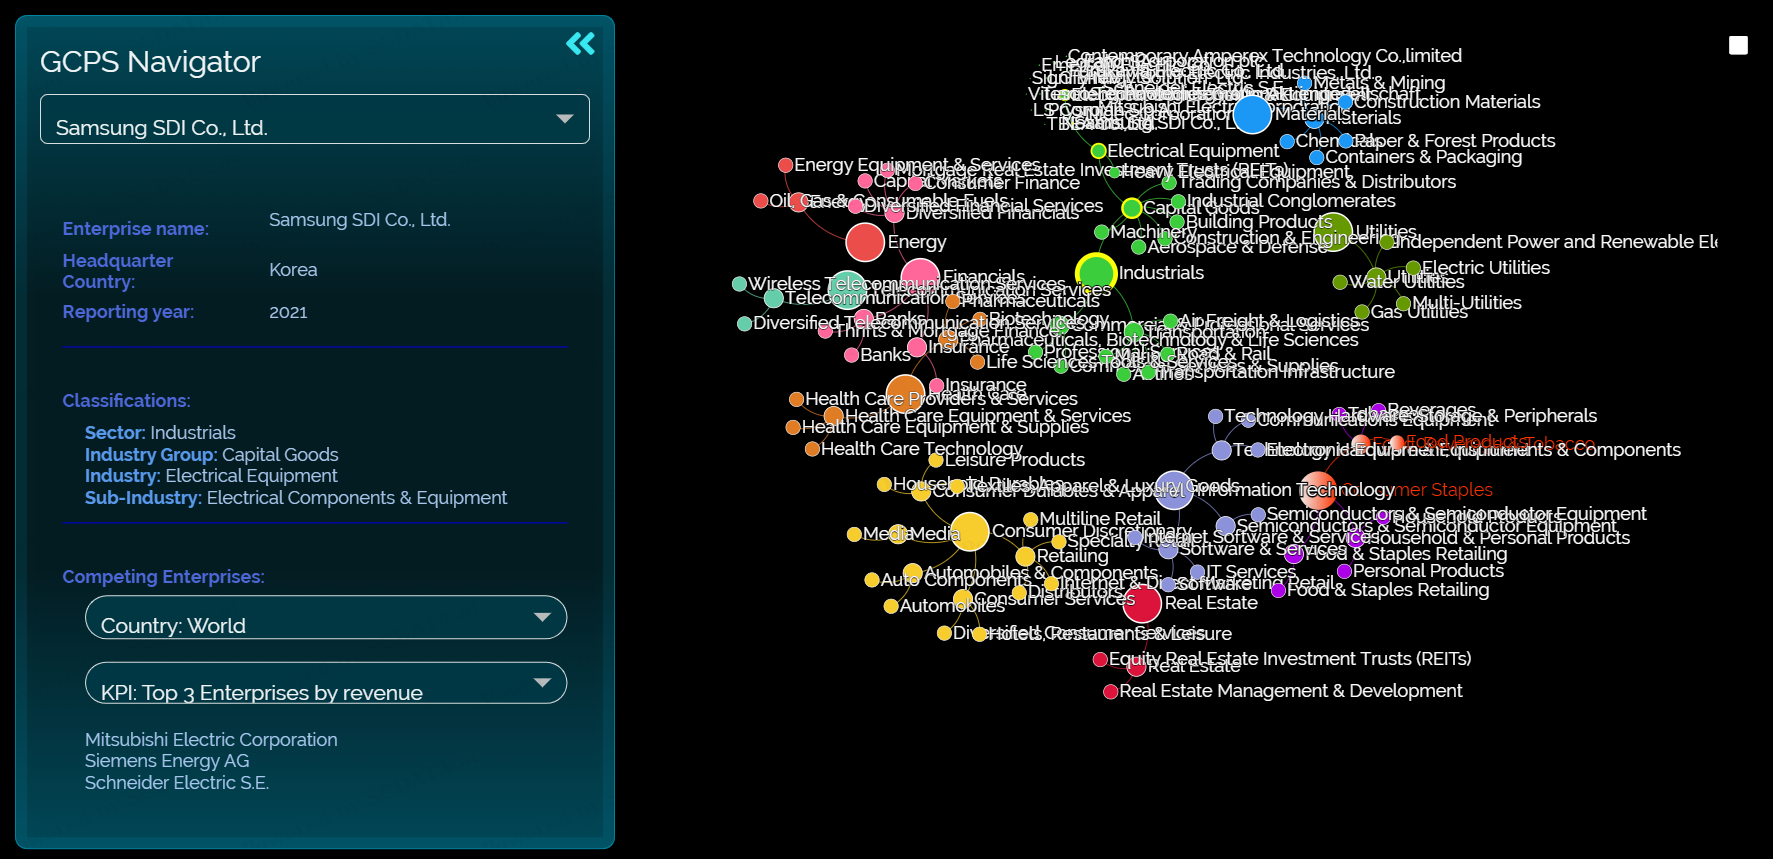Click the white square button top right
This screenshot has height=859, width=1773.
pyautogui.click(x=1738, y=45)
